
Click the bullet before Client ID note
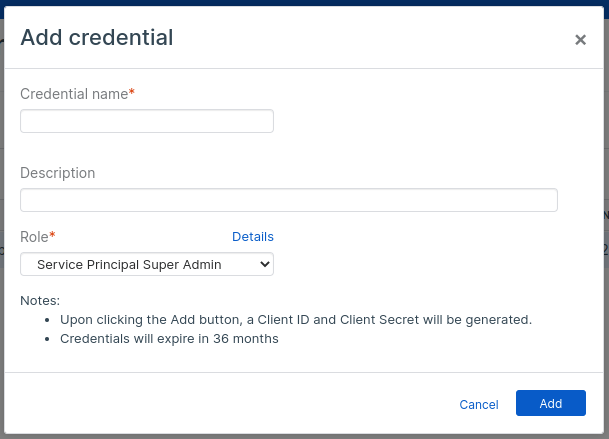tap(48, 320)
